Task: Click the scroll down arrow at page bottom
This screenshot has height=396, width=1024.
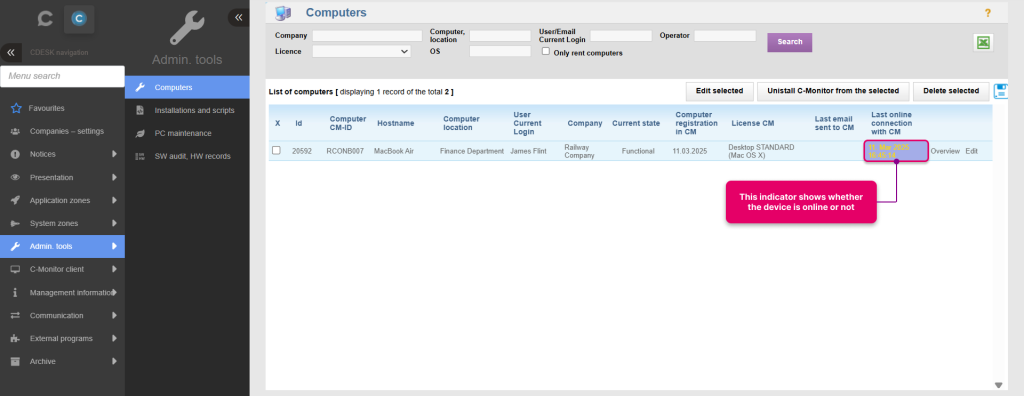Action: (998, 385)
